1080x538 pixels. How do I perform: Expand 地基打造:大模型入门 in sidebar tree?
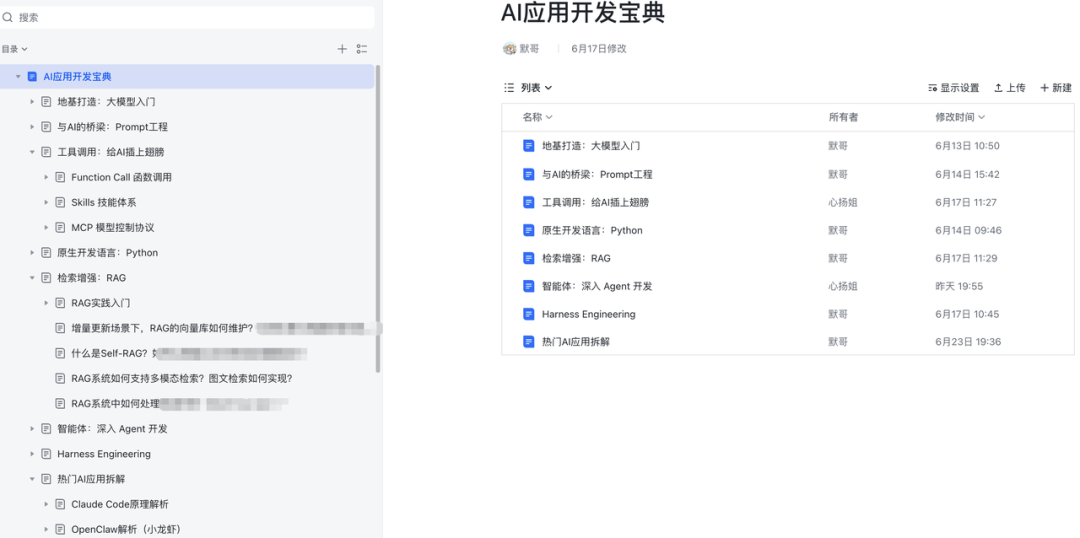[x=32, y=102]
